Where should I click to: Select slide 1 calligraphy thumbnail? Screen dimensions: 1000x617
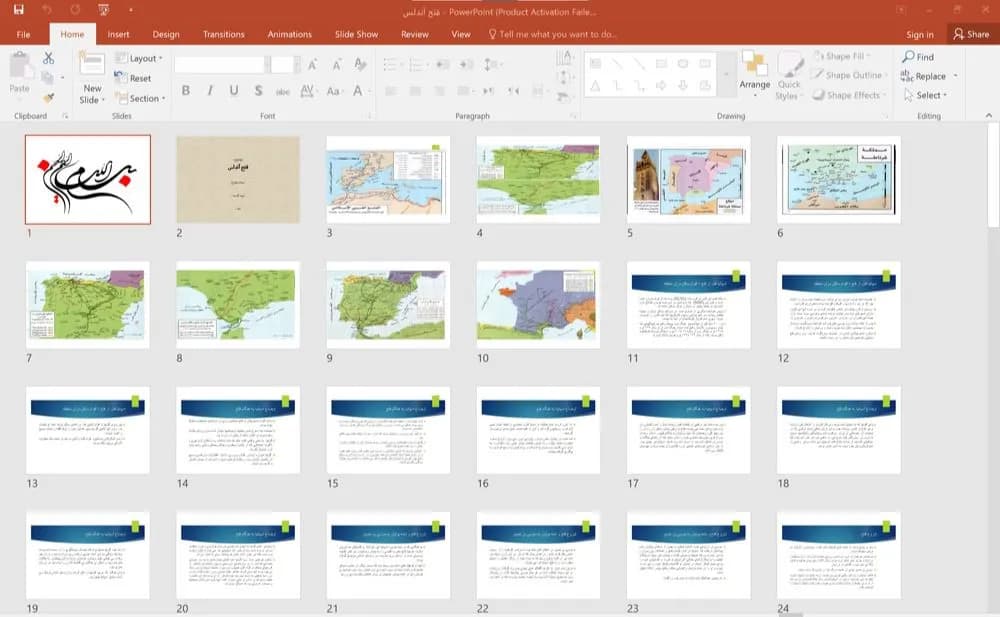(88, 179)
